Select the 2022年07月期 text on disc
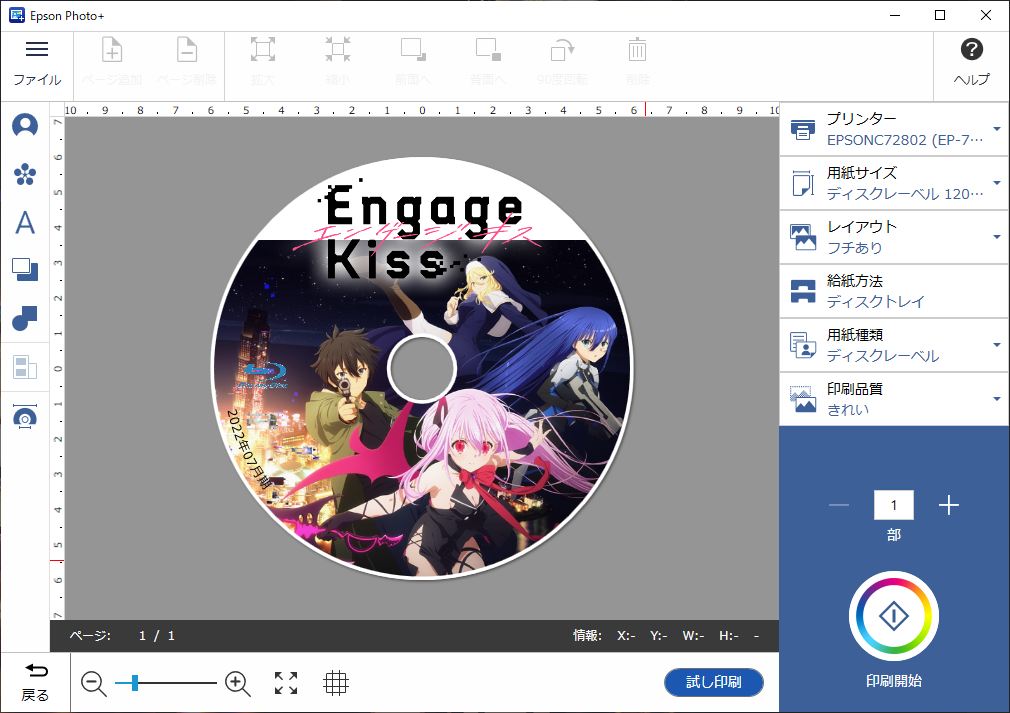 249,448
